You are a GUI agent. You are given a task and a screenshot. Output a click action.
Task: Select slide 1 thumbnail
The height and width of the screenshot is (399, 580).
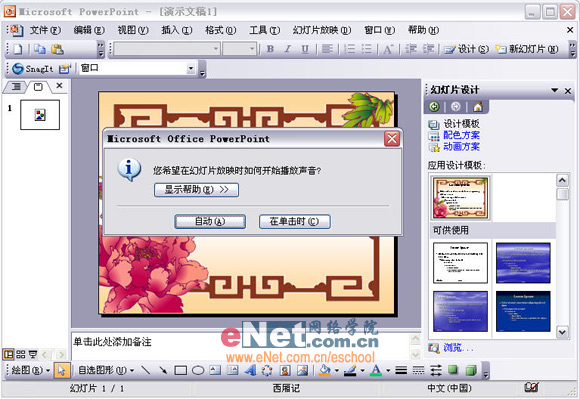pyautogui.click(x=40, y=115)
